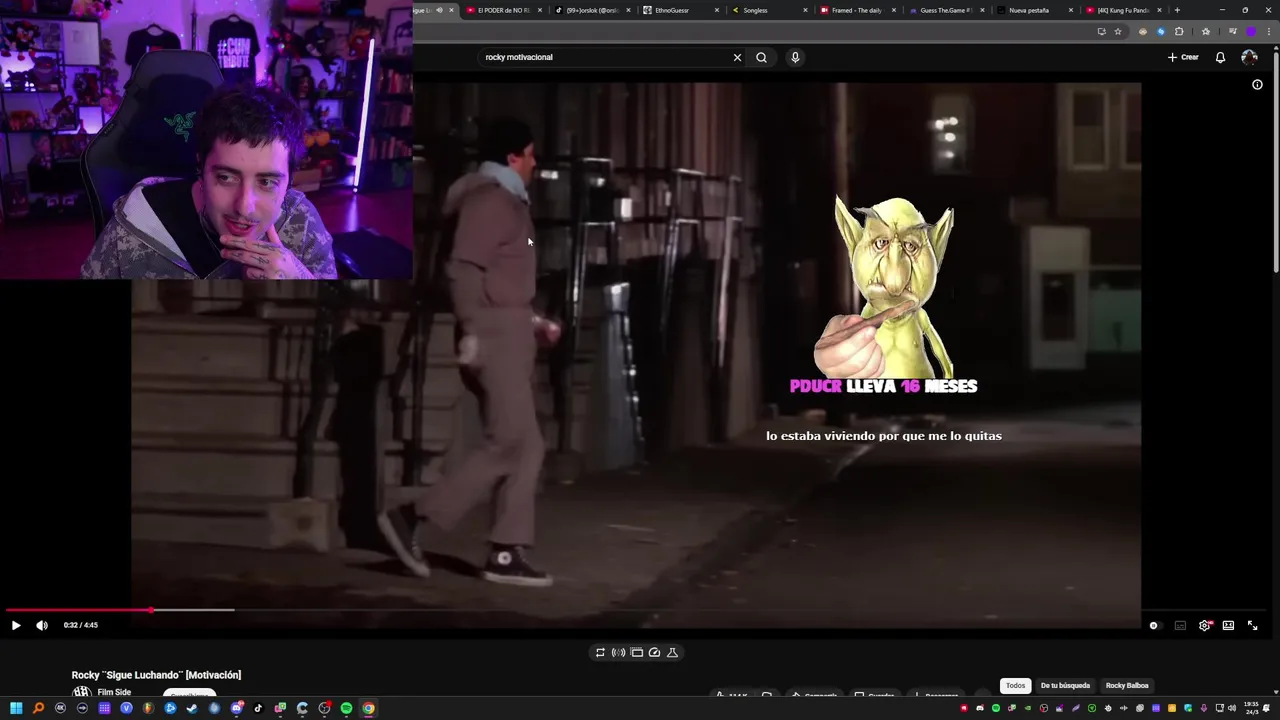1280x720 pixels.
Task: Click the NVIDIA tray icon
Action: click(1027, 708)
